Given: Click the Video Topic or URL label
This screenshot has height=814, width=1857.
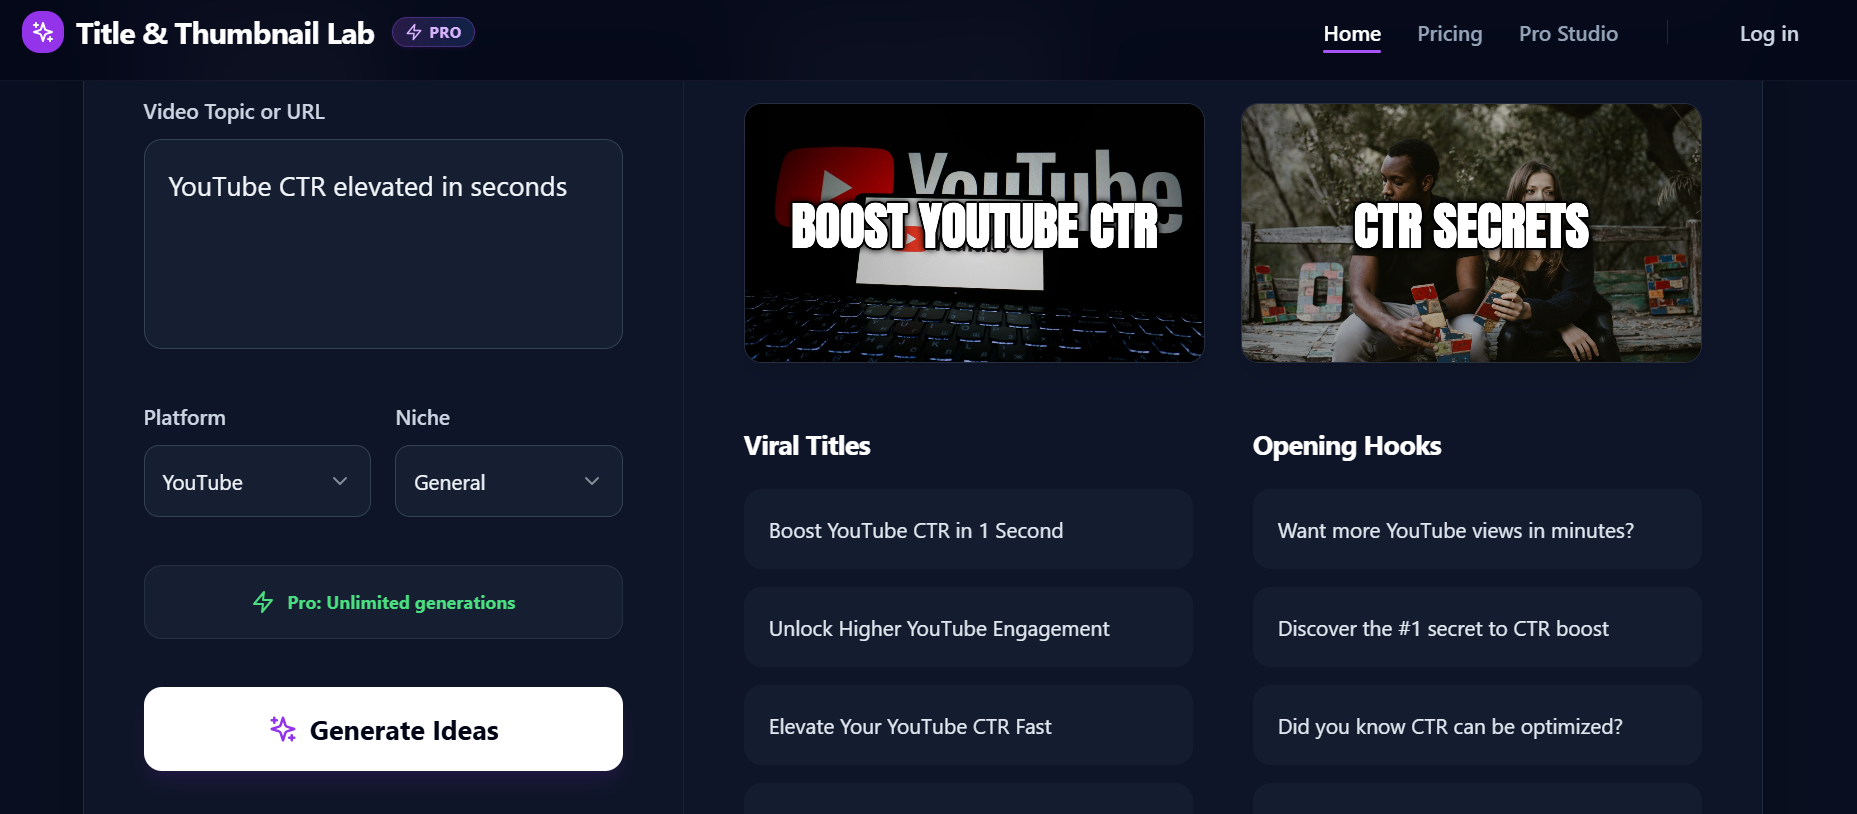Looking at the screenshot, I should coord(234,112).
